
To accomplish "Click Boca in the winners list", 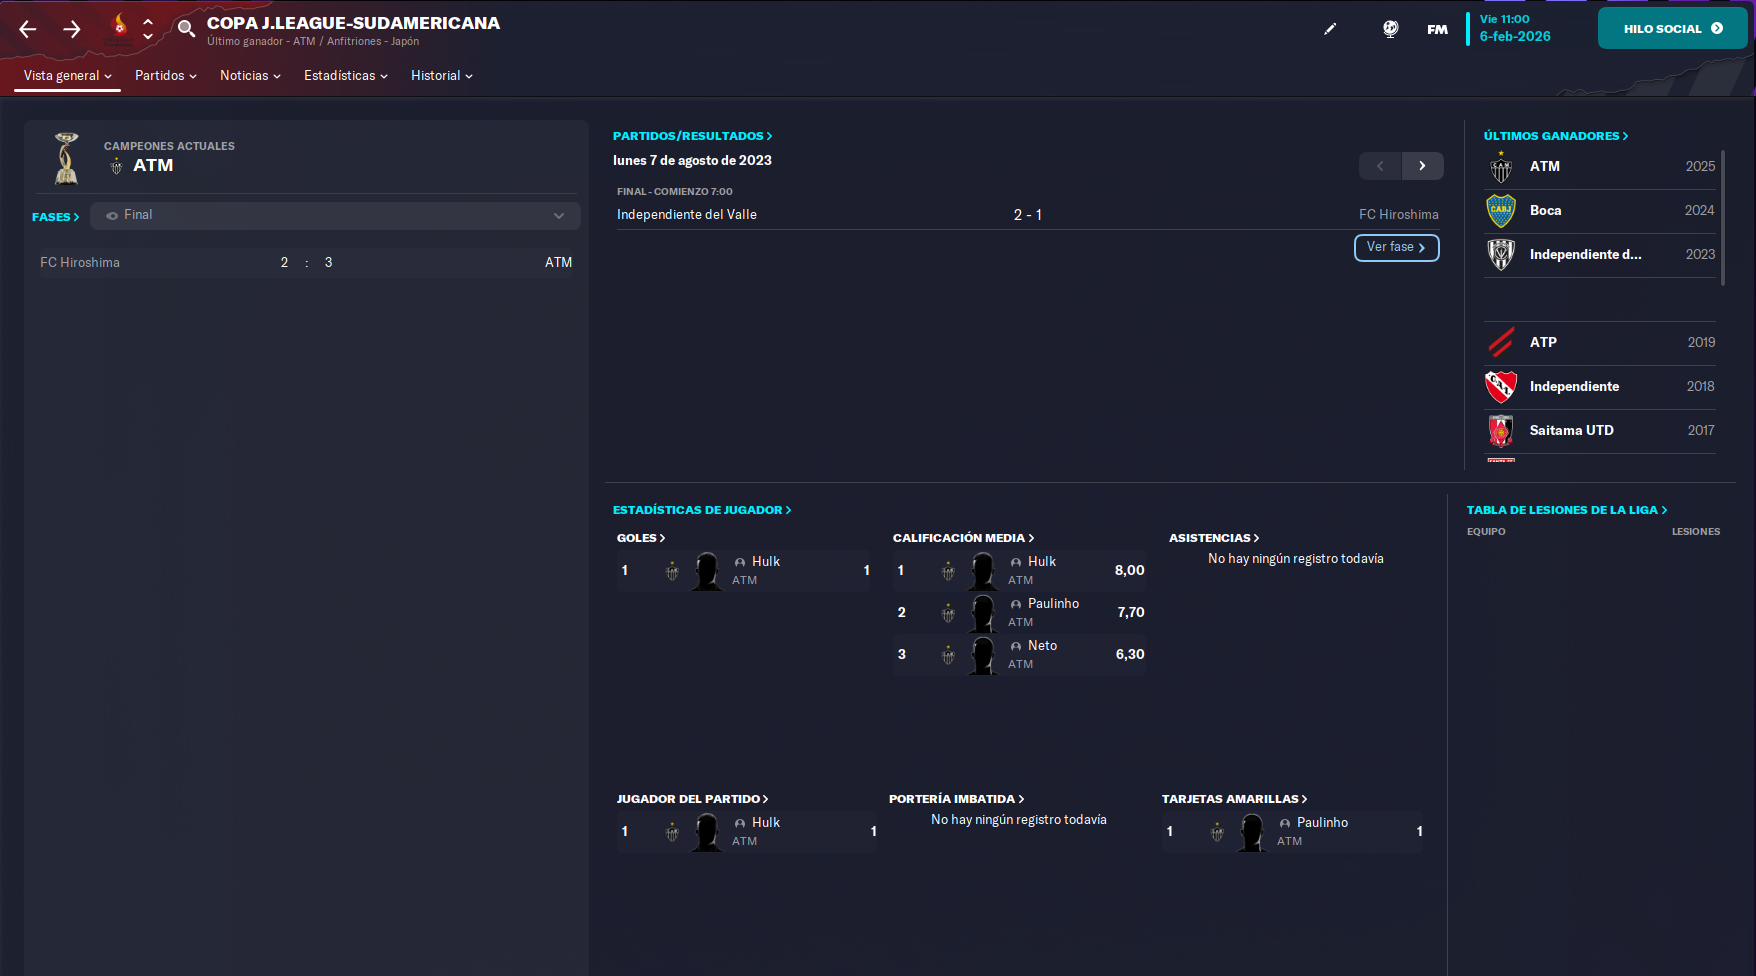I will point(1545,211).
